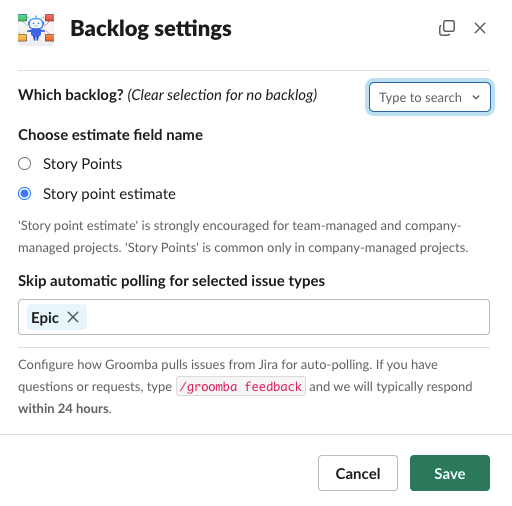
Task: Expand the backlog dropdown chevron
Action: click(476, 97)
